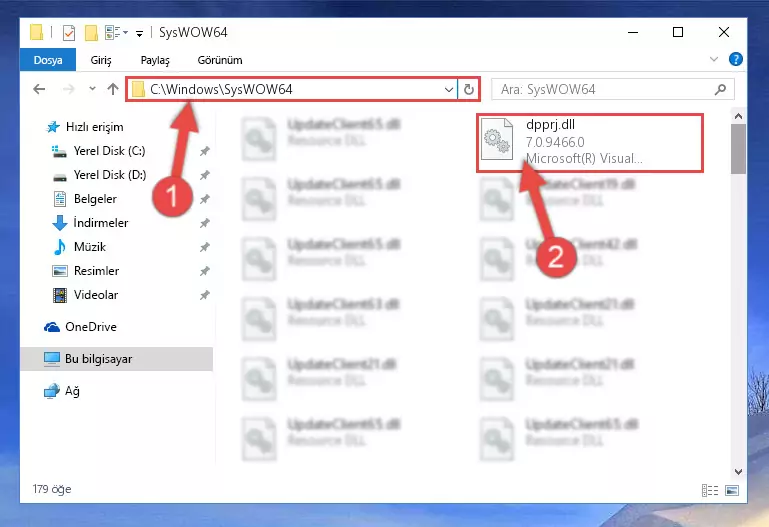Click the dpprj.dll gear file icon
769x527 pixels.
coord(497,140)
